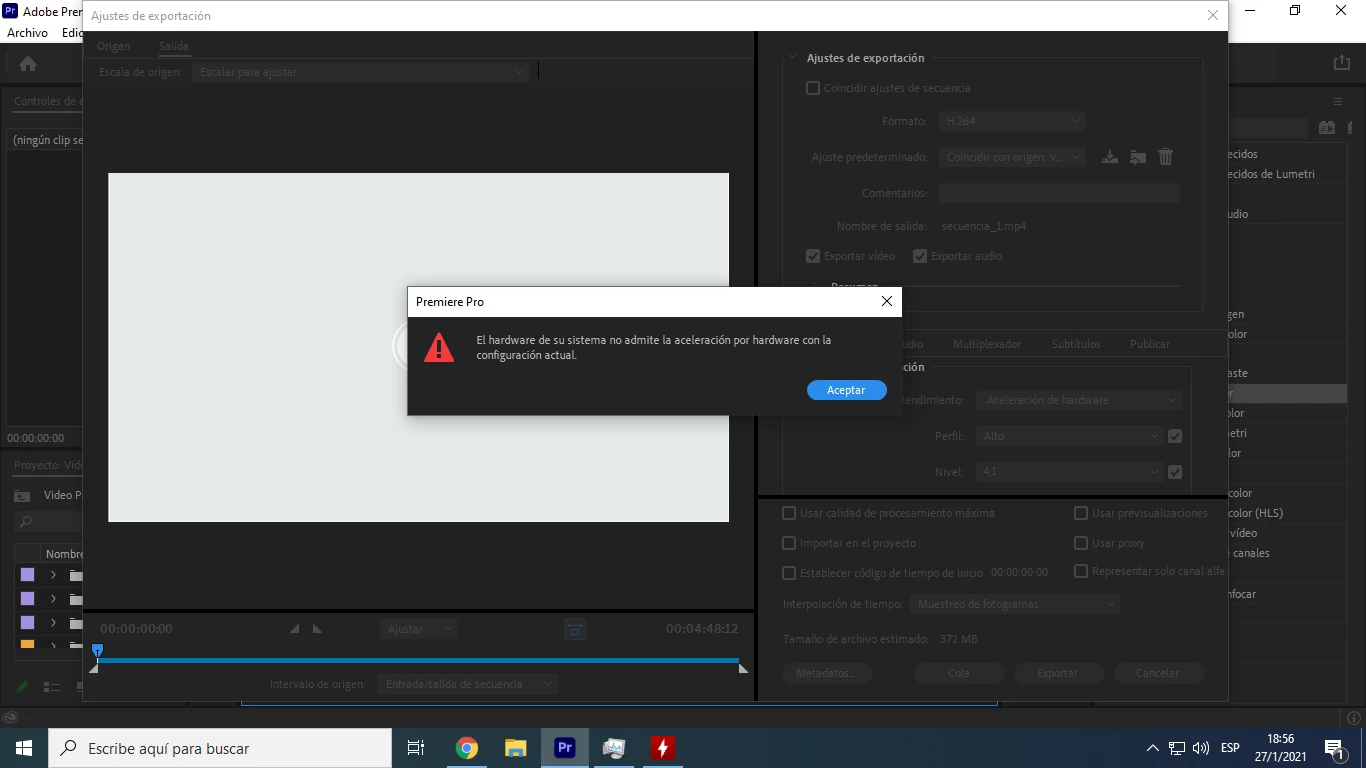
Task: Open the Subtítulos tab
Action: click(1076, 344)
